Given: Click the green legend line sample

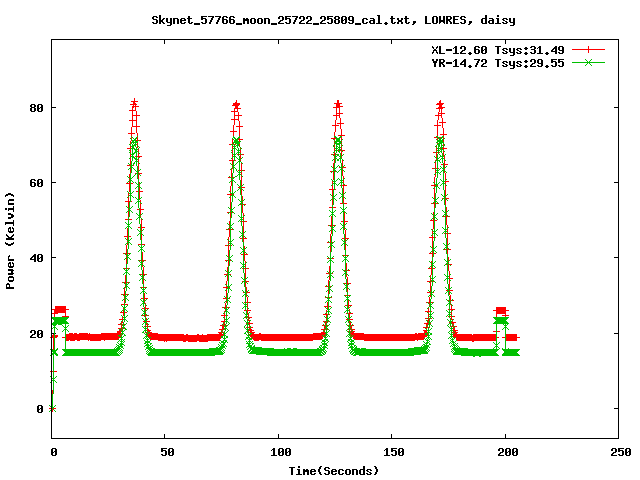Looking at the screenshot, I should click(x=588, y=62).
